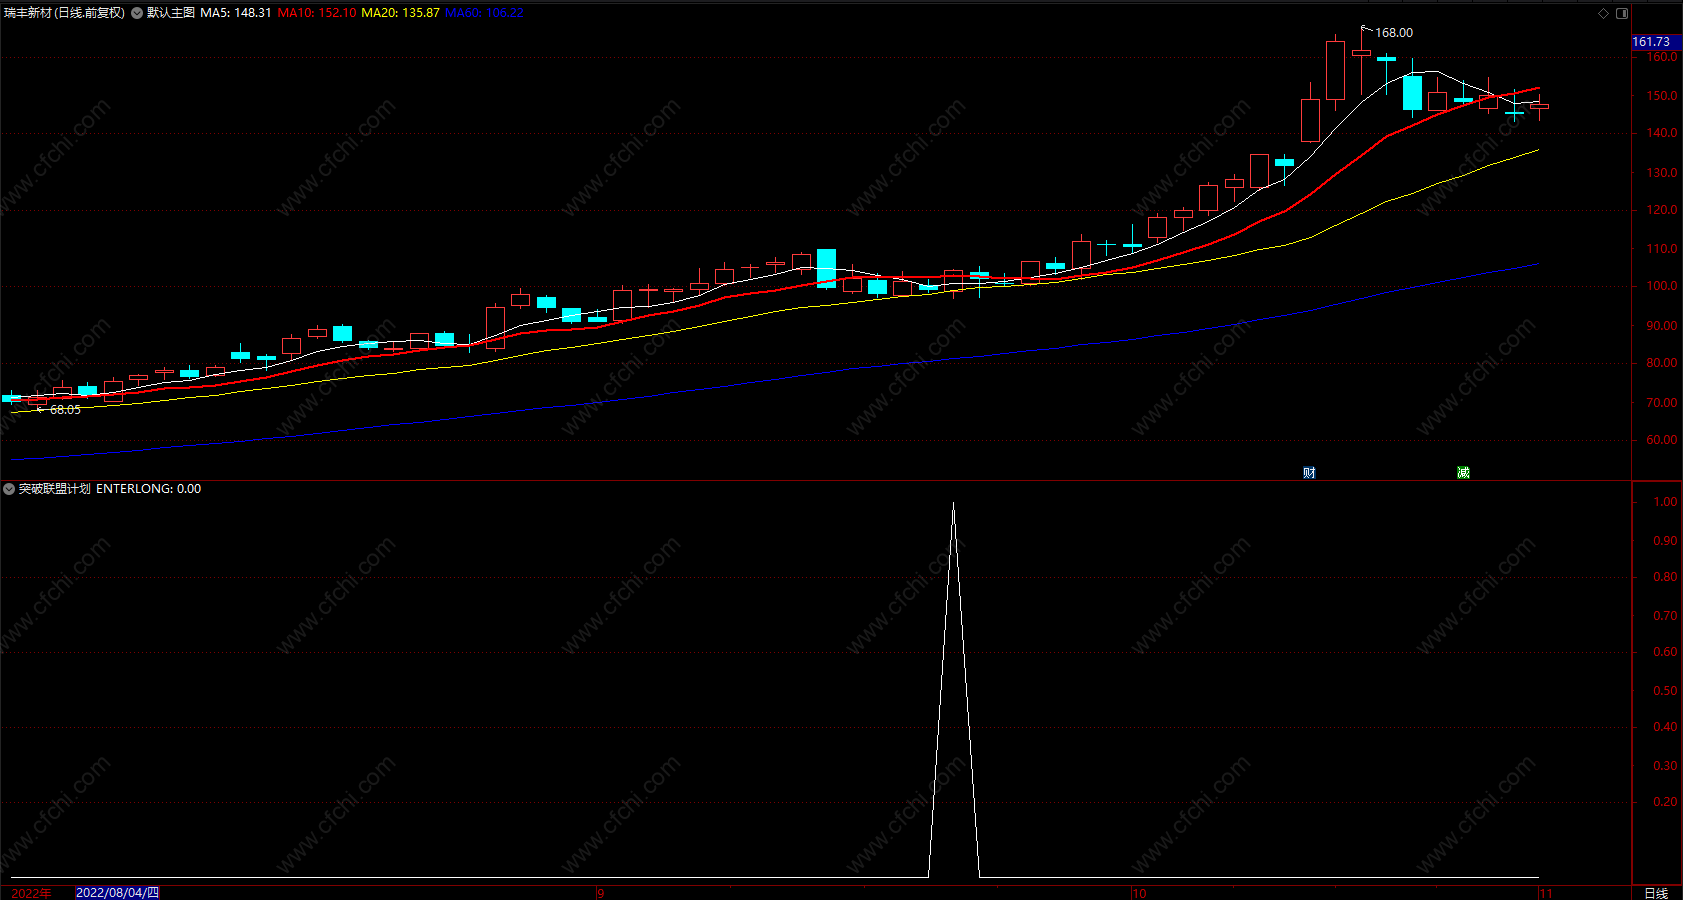Open the dropdown beside 默认主图
The height and width of the screenshot is (900, 1683).
[137, 13]
